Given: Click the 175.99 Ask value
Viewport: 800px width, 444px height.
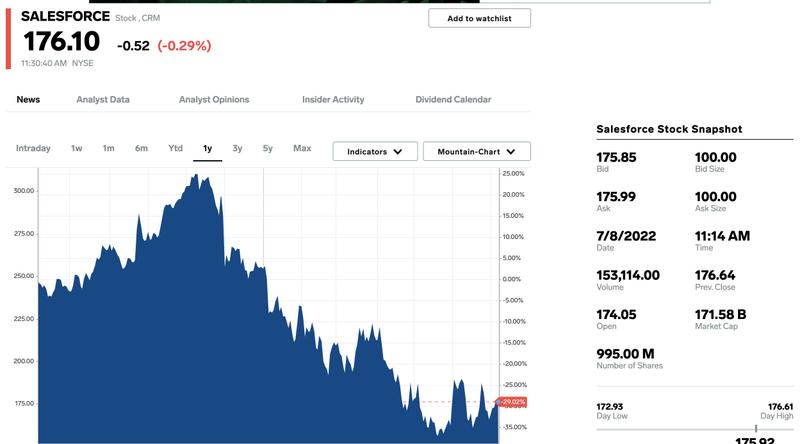Looking at the screenshot, I should coord(616,196).
